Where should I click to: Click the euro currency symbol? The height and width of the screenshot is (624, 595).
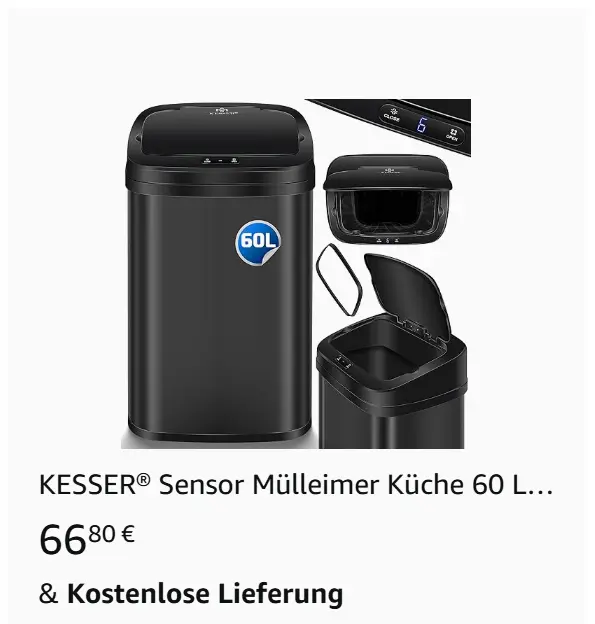point(127,534)
